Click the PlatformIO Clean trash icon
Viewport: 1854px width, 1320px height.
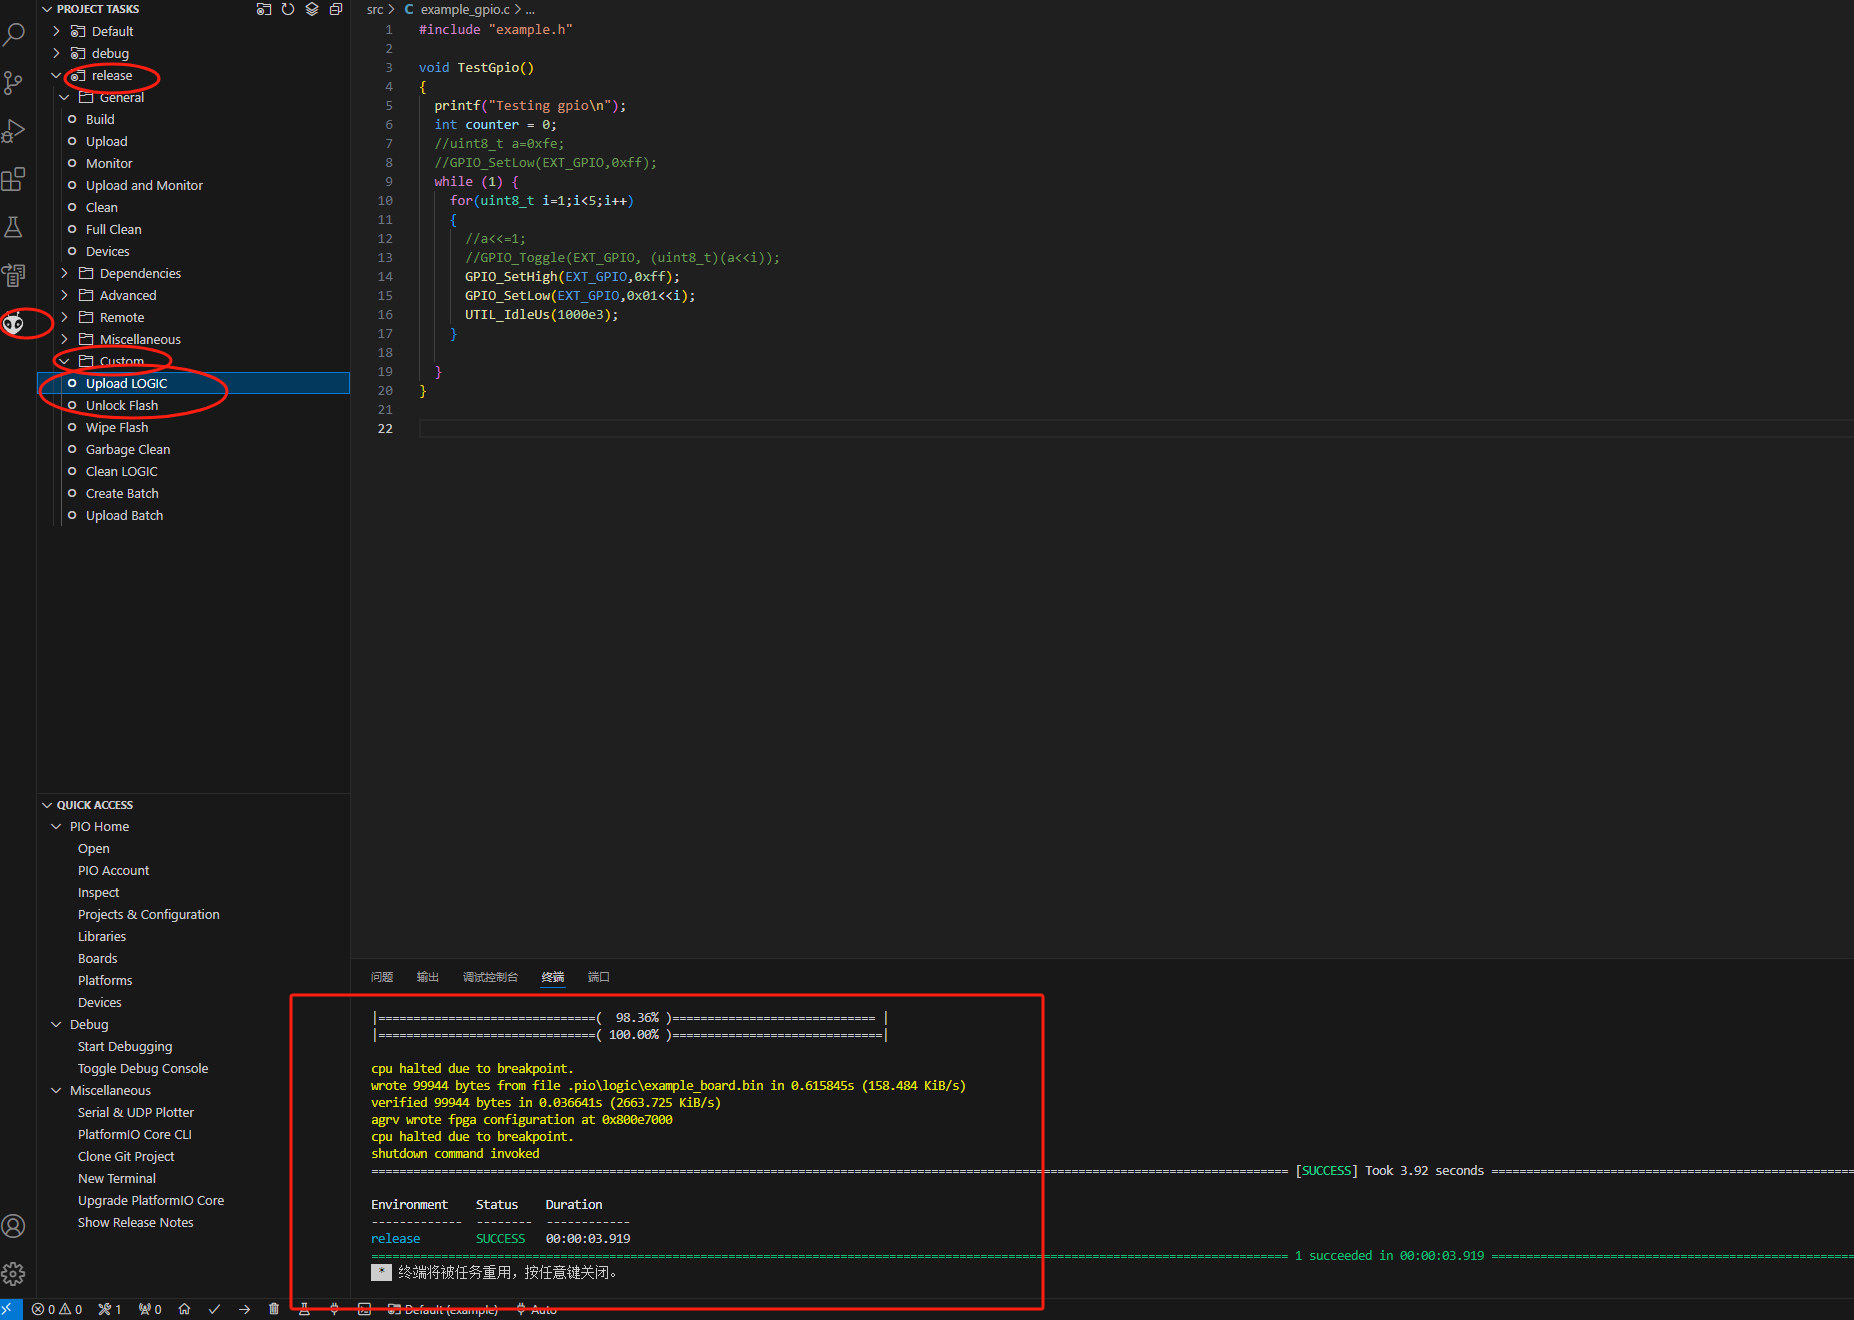(x=274, y=1309)
